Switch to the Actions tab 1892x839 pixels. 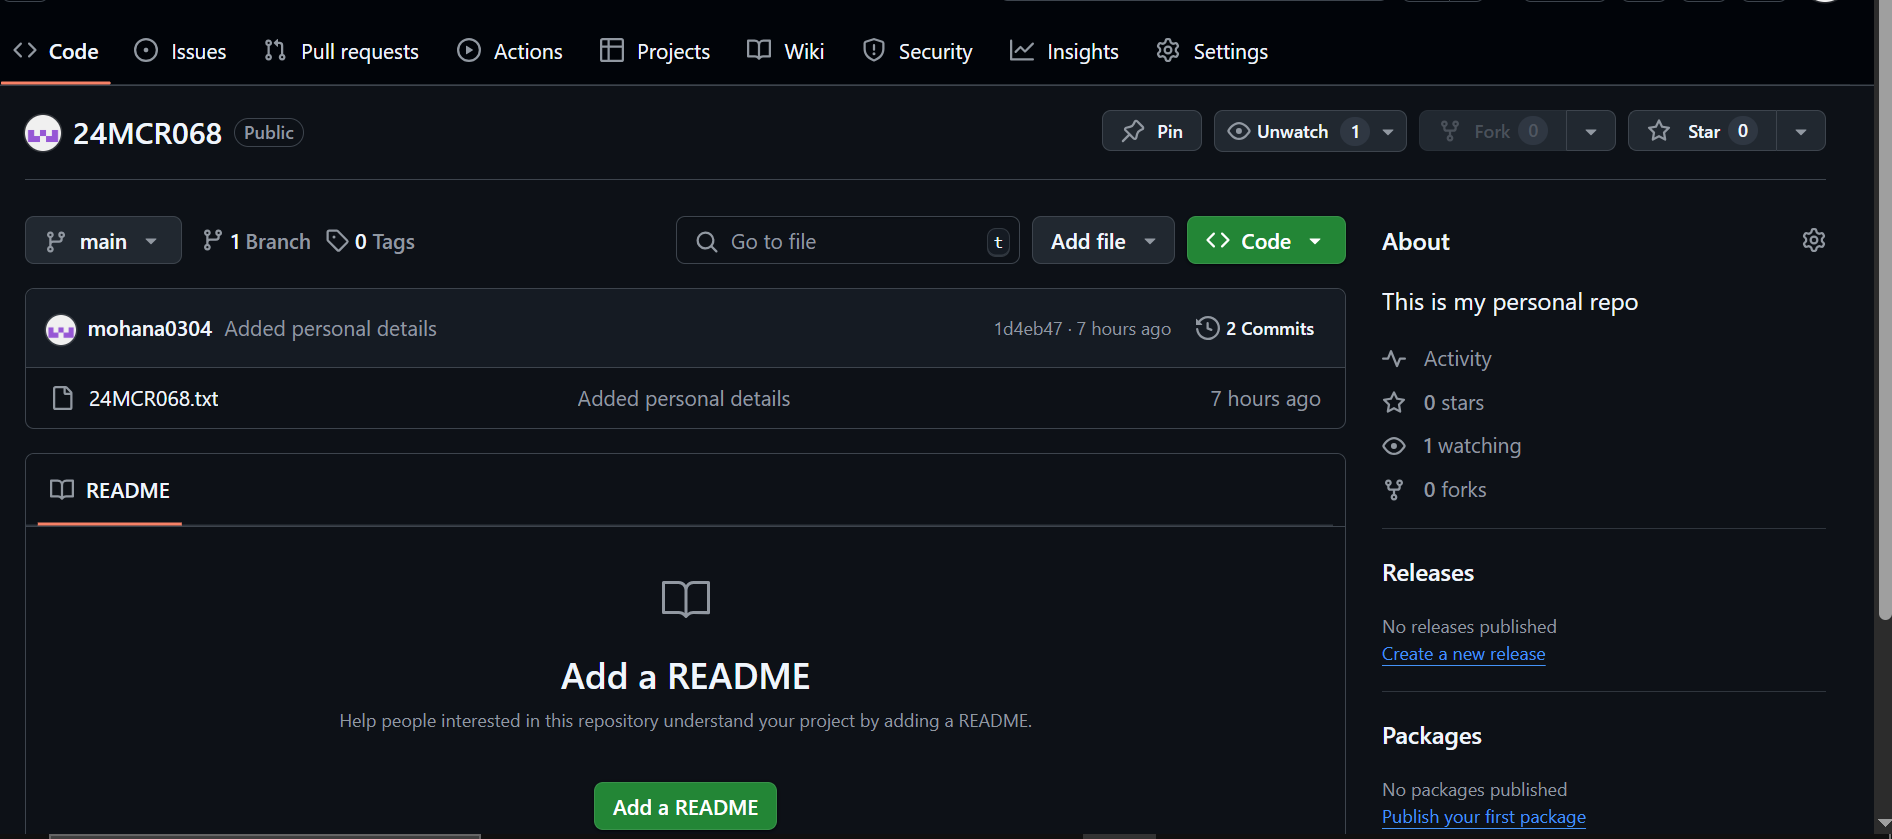510,51
